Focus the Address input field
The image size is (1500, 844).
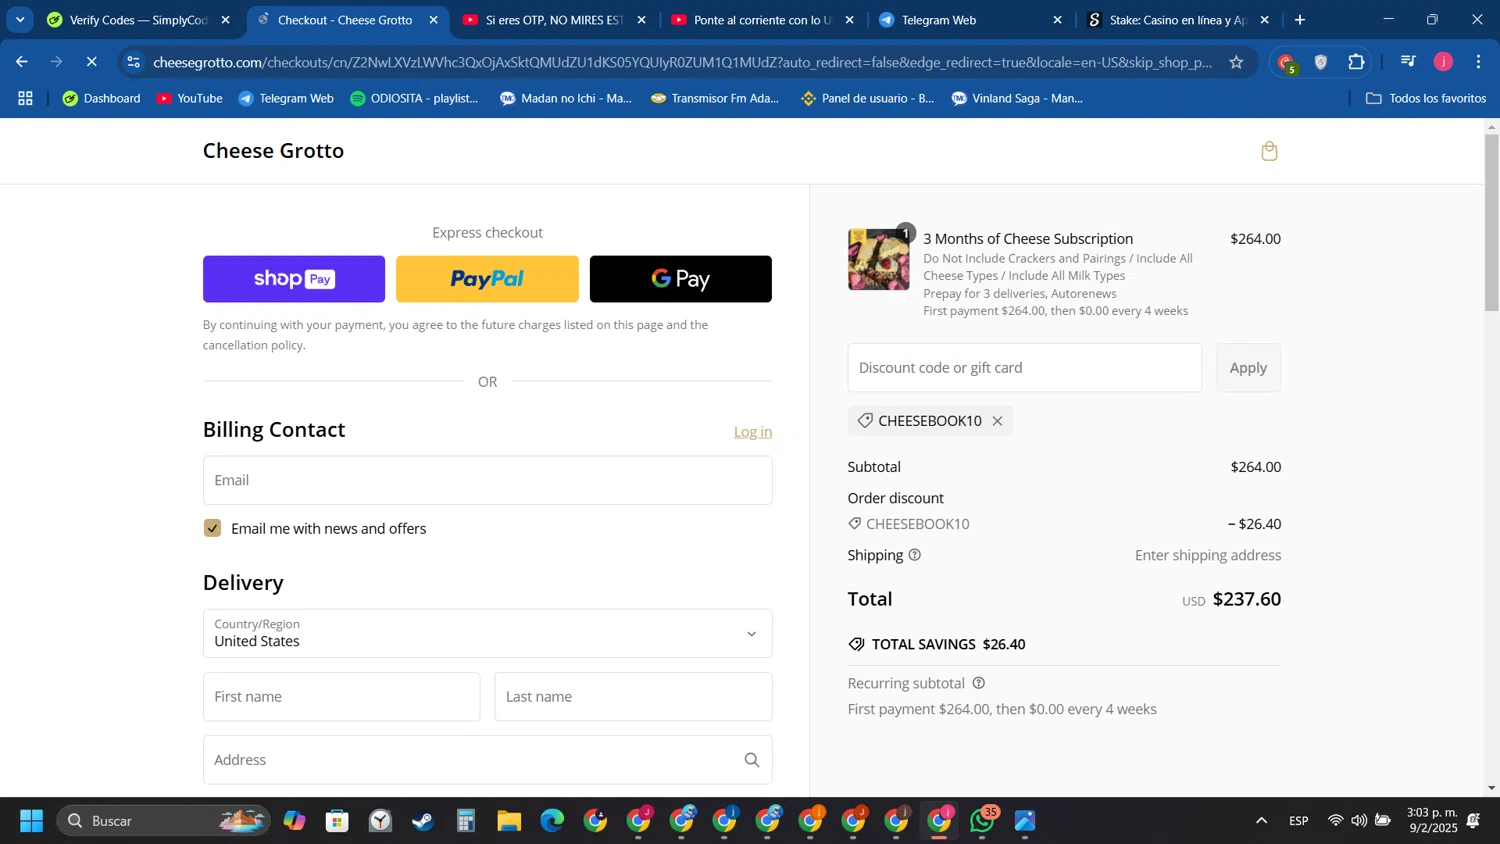pos(487,760)
